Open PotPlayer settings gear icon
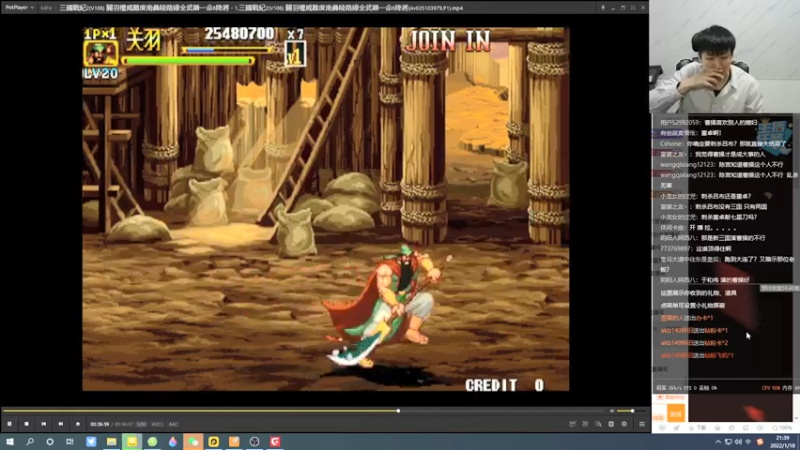Viewport: 800px width, 450px height. point(624,424)
